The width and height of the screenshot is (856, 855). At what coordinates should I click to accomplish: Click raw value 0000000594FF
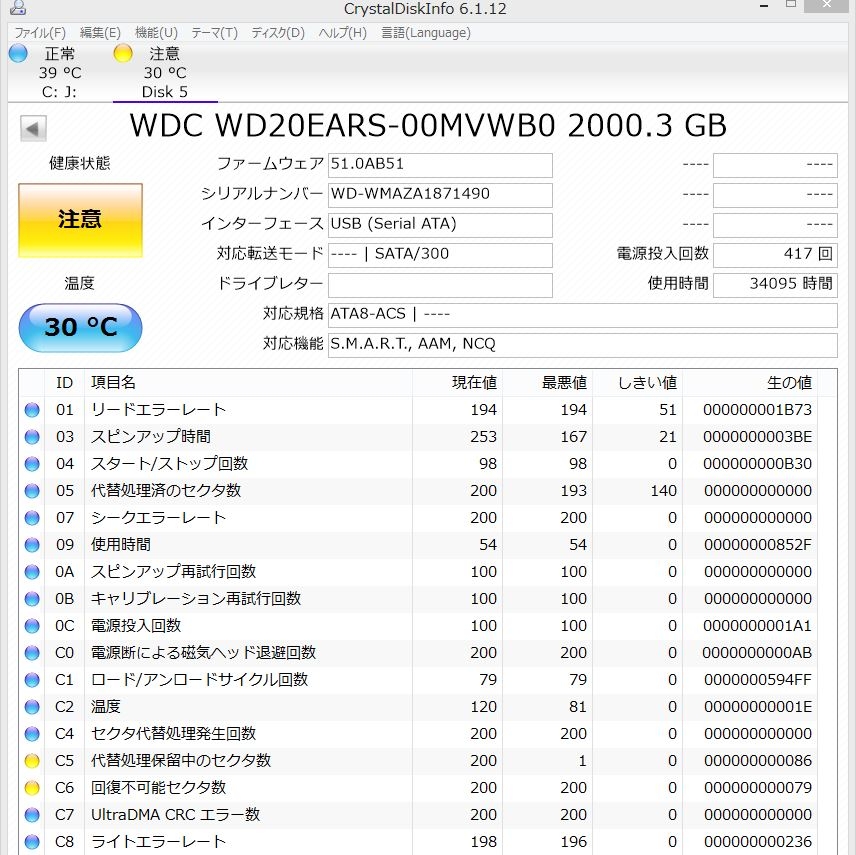tap(757, 680)
